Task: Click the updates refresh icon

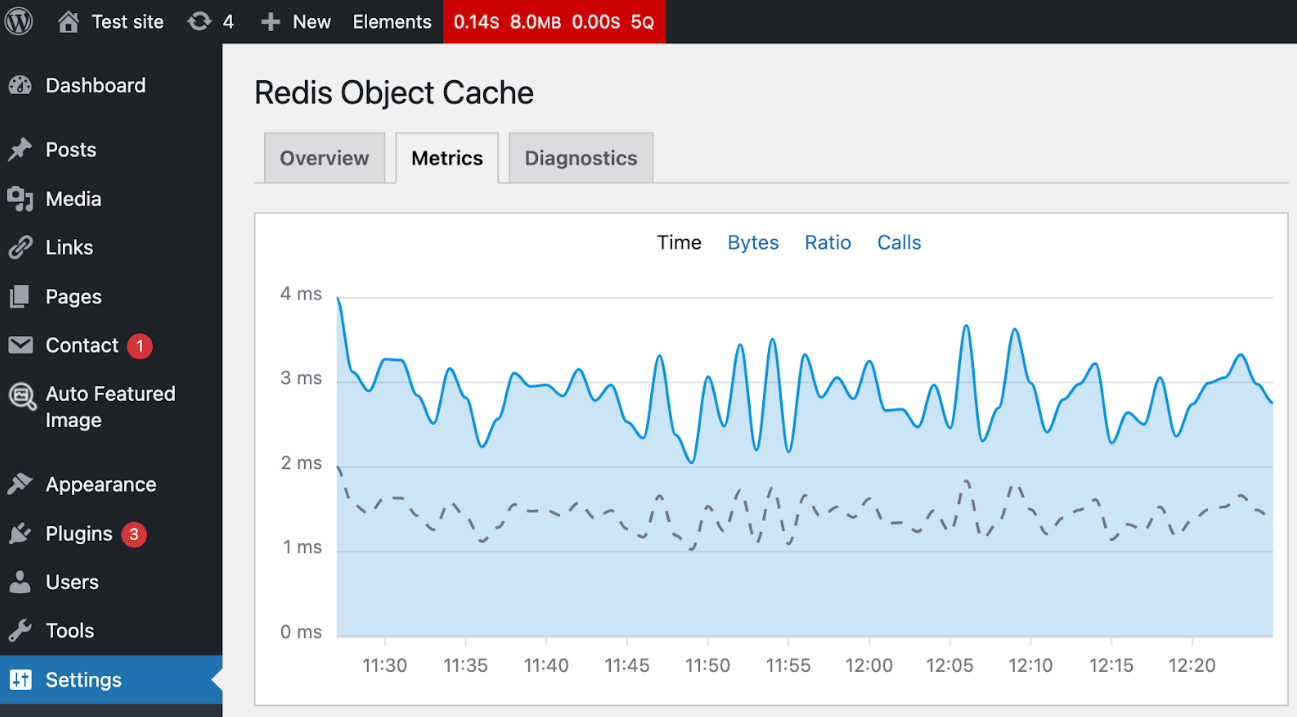Action: [199, 22]
